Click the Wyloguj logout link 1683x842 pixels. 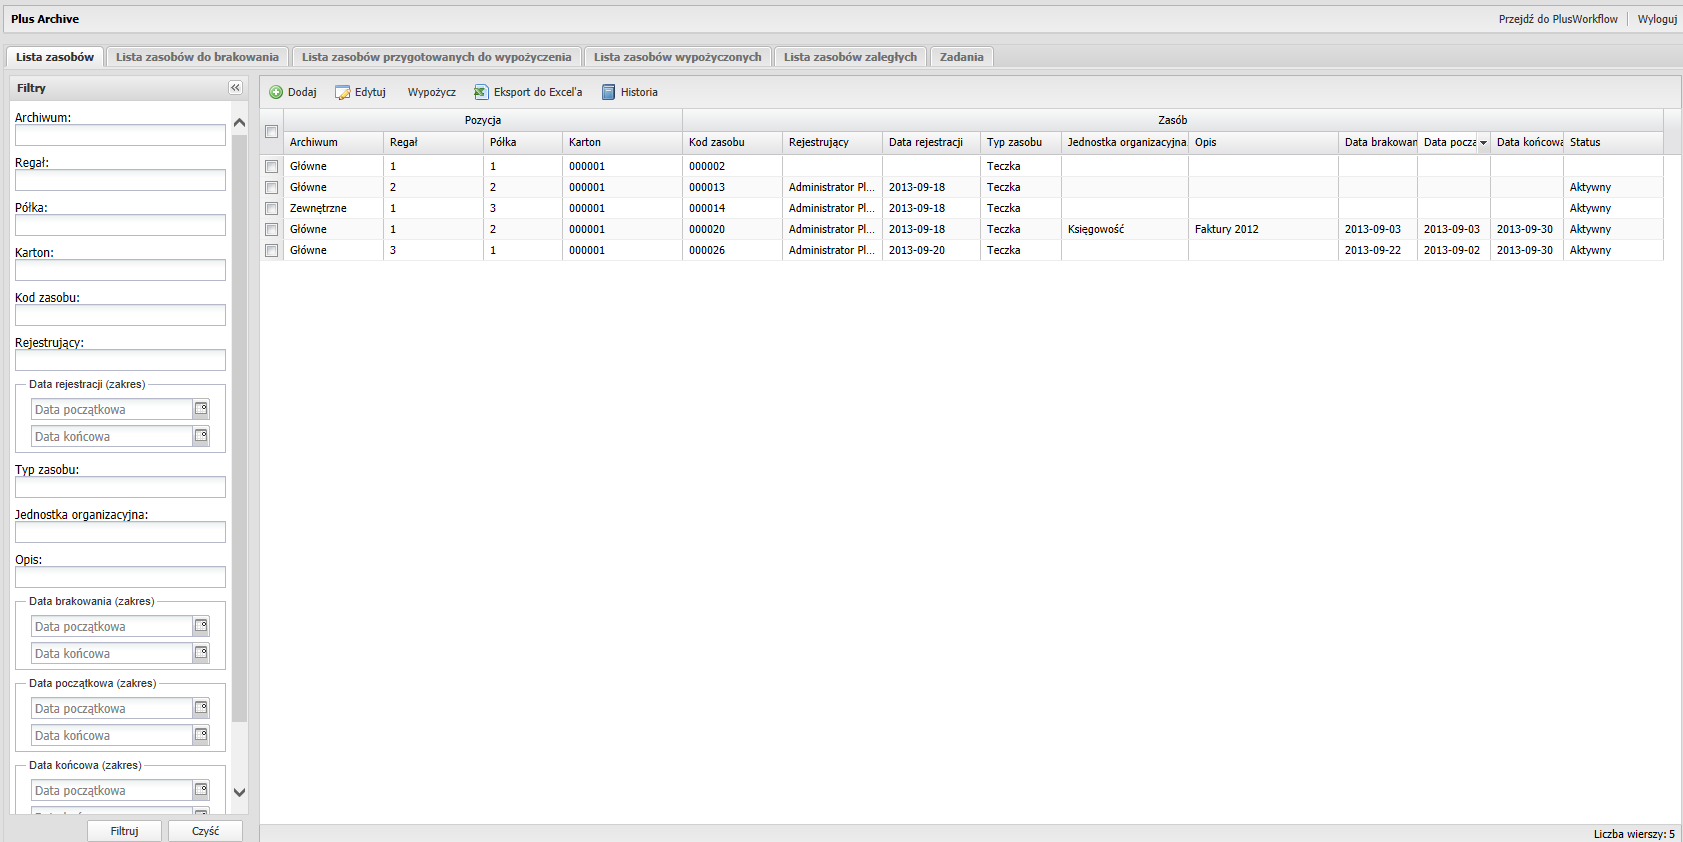[x=1657, y=19]
